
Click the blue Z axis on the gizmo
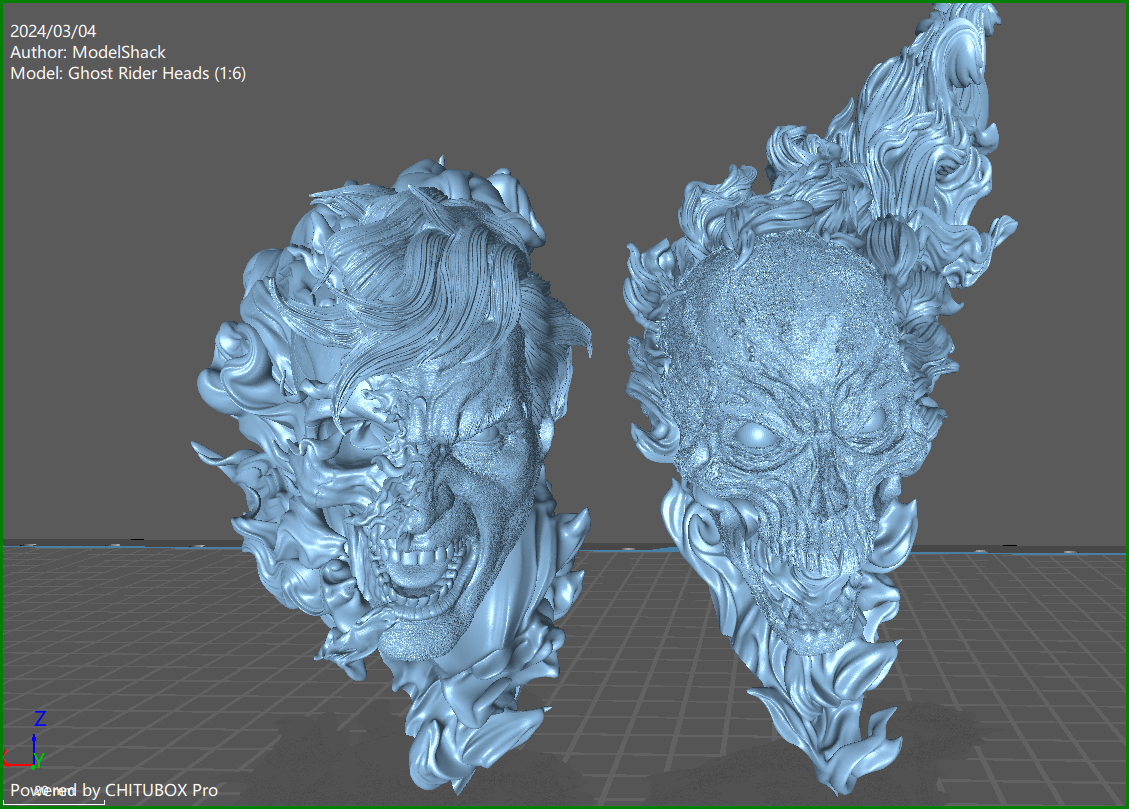point(34,746)
